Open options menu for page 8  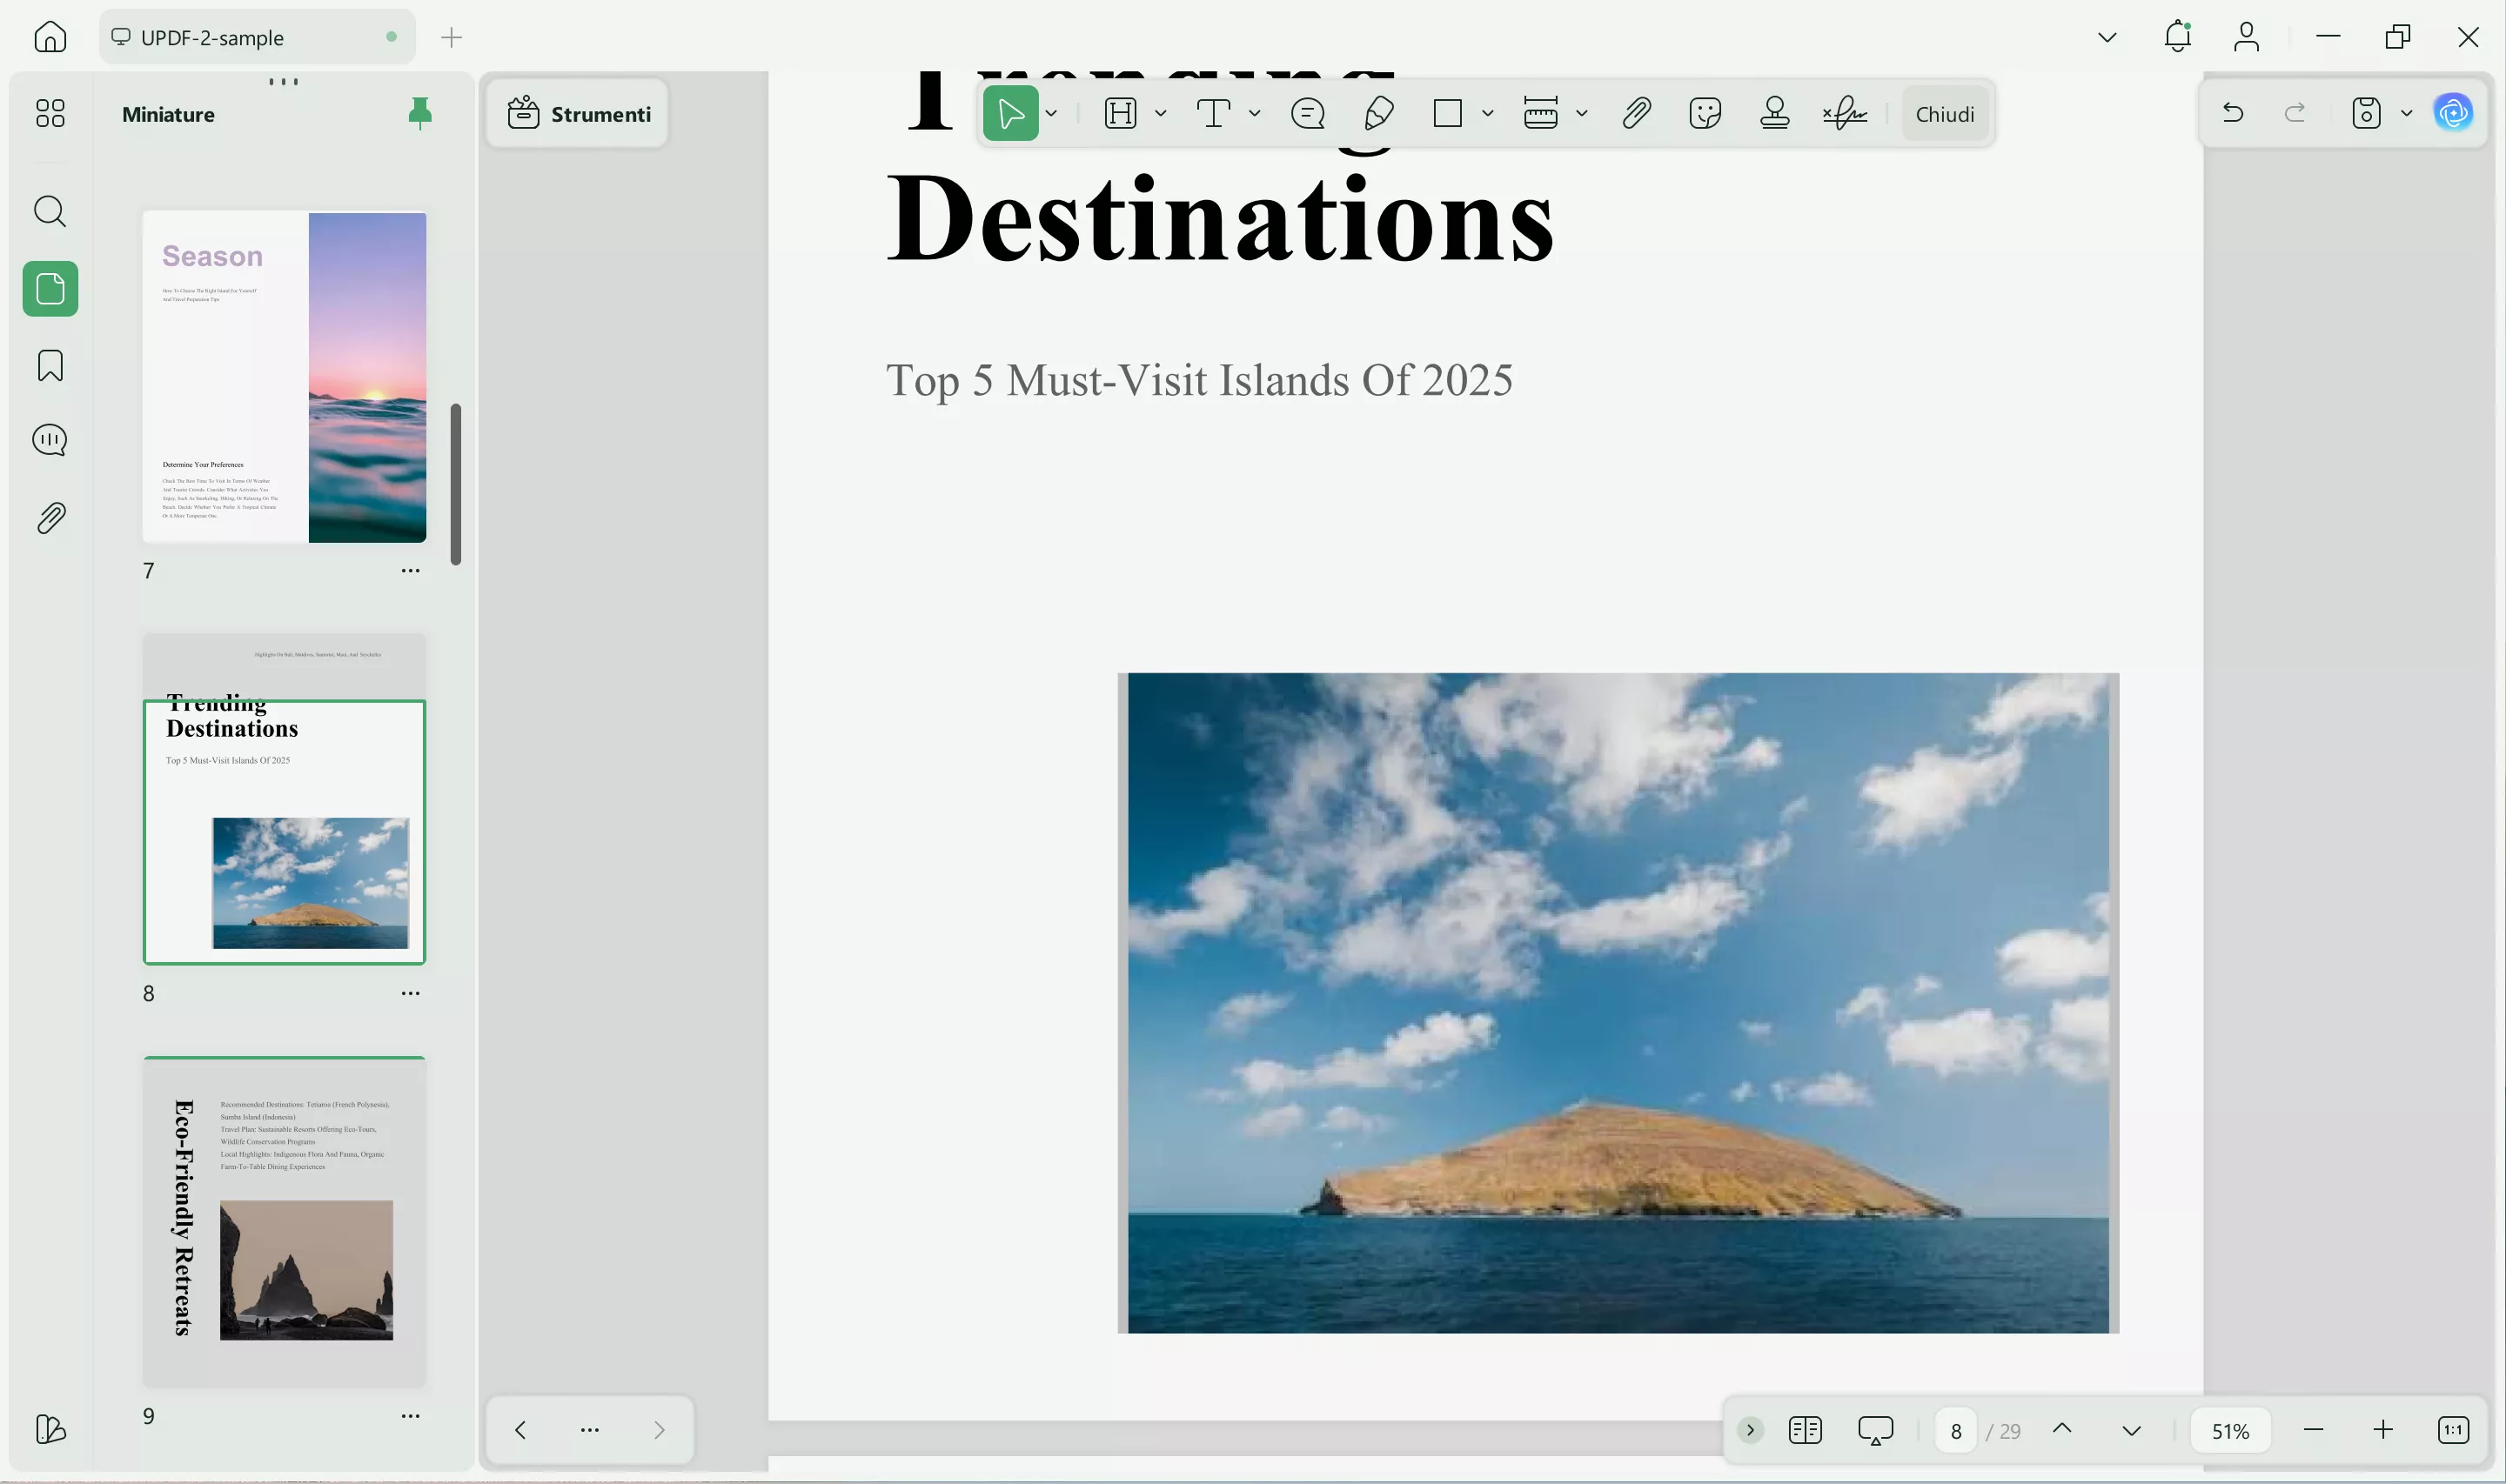pyautogui.click(x=410, y=992)
